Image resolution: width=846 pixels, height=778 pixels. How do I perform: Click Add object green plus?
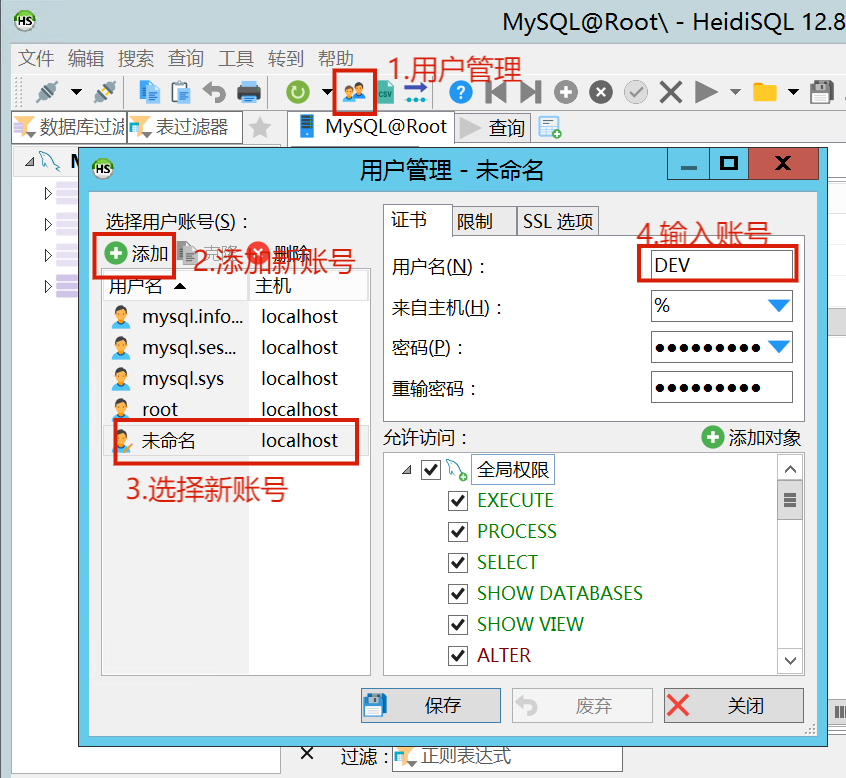coord(712,437)
